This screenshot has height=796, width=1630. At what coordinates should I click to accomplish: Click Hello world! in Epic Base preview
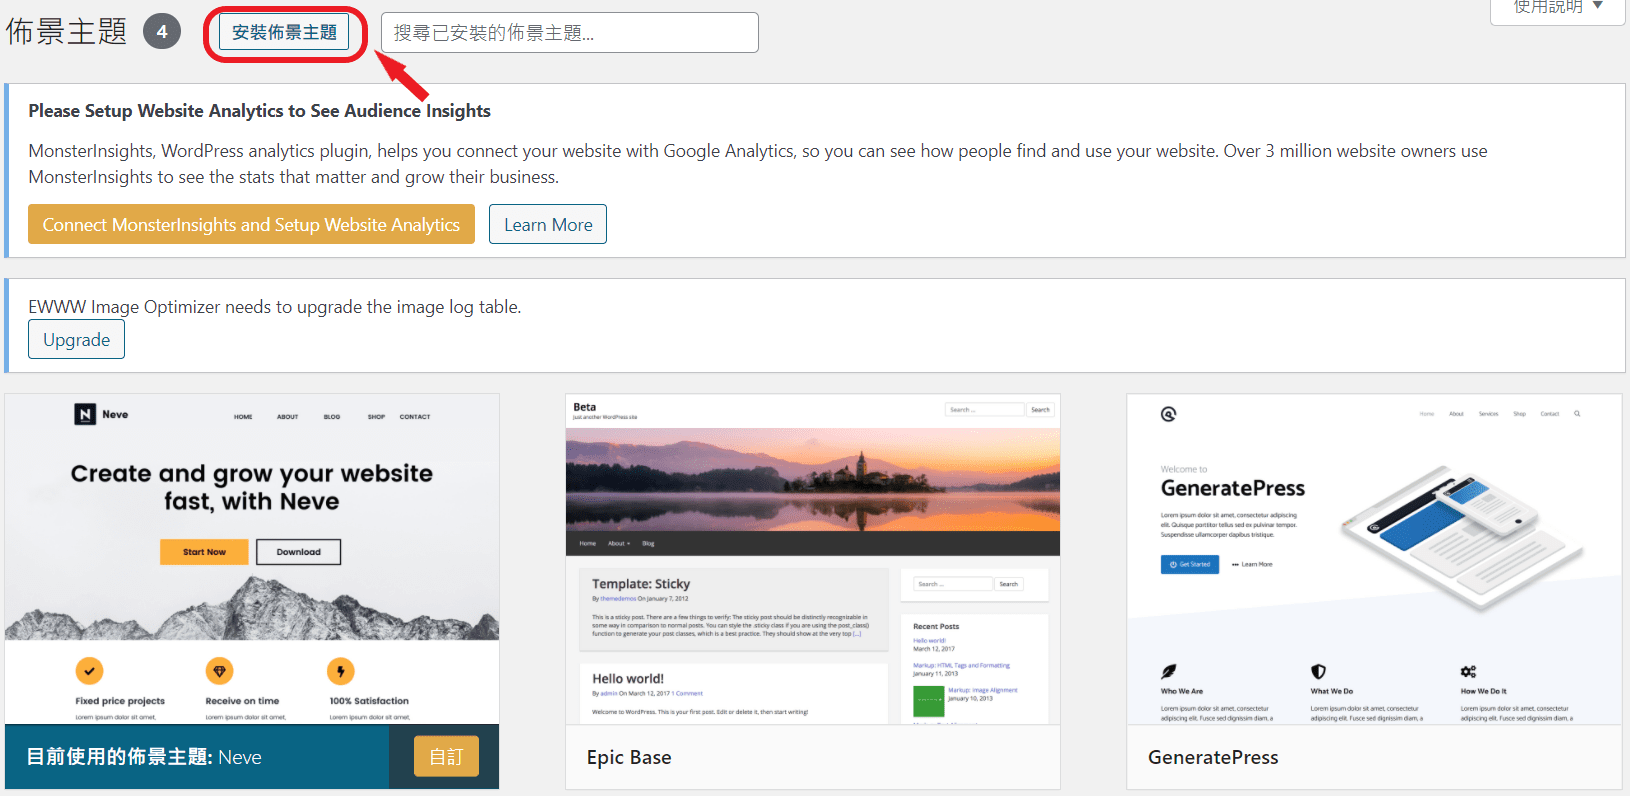pyautogui.click(x=628, y=679)
